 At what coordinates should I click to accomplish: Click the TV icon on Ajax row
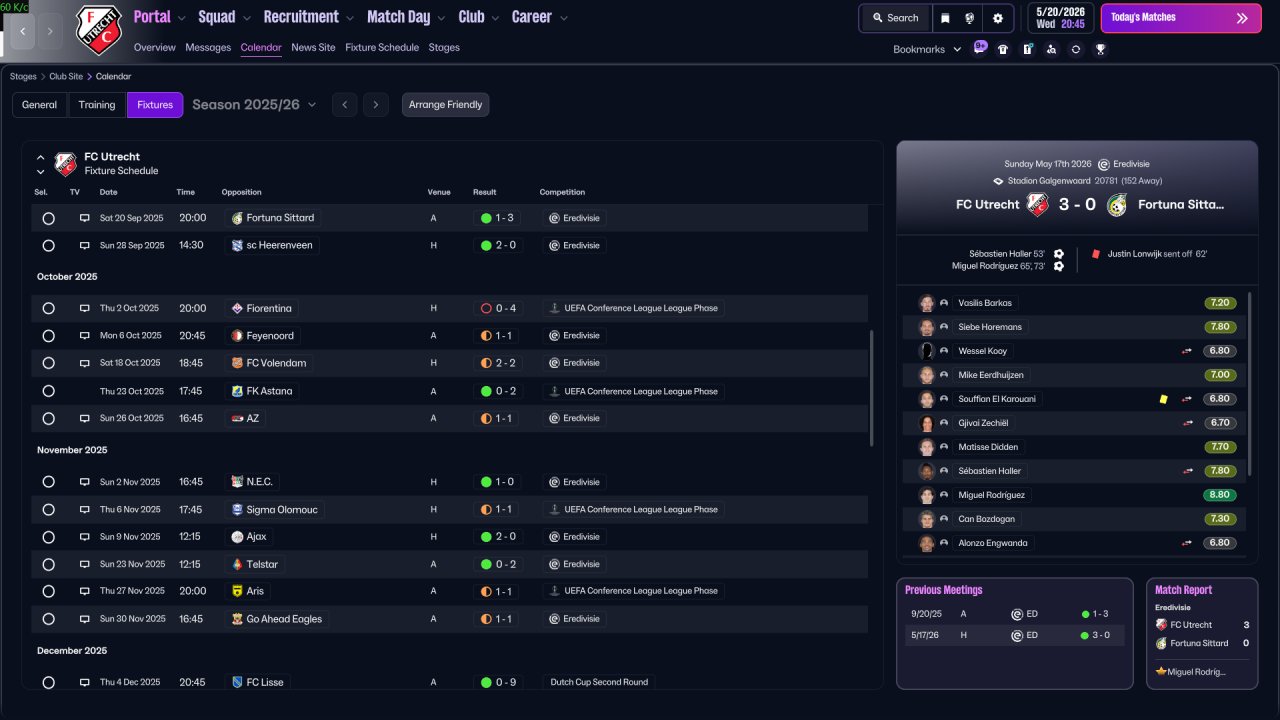click(85, 537)
